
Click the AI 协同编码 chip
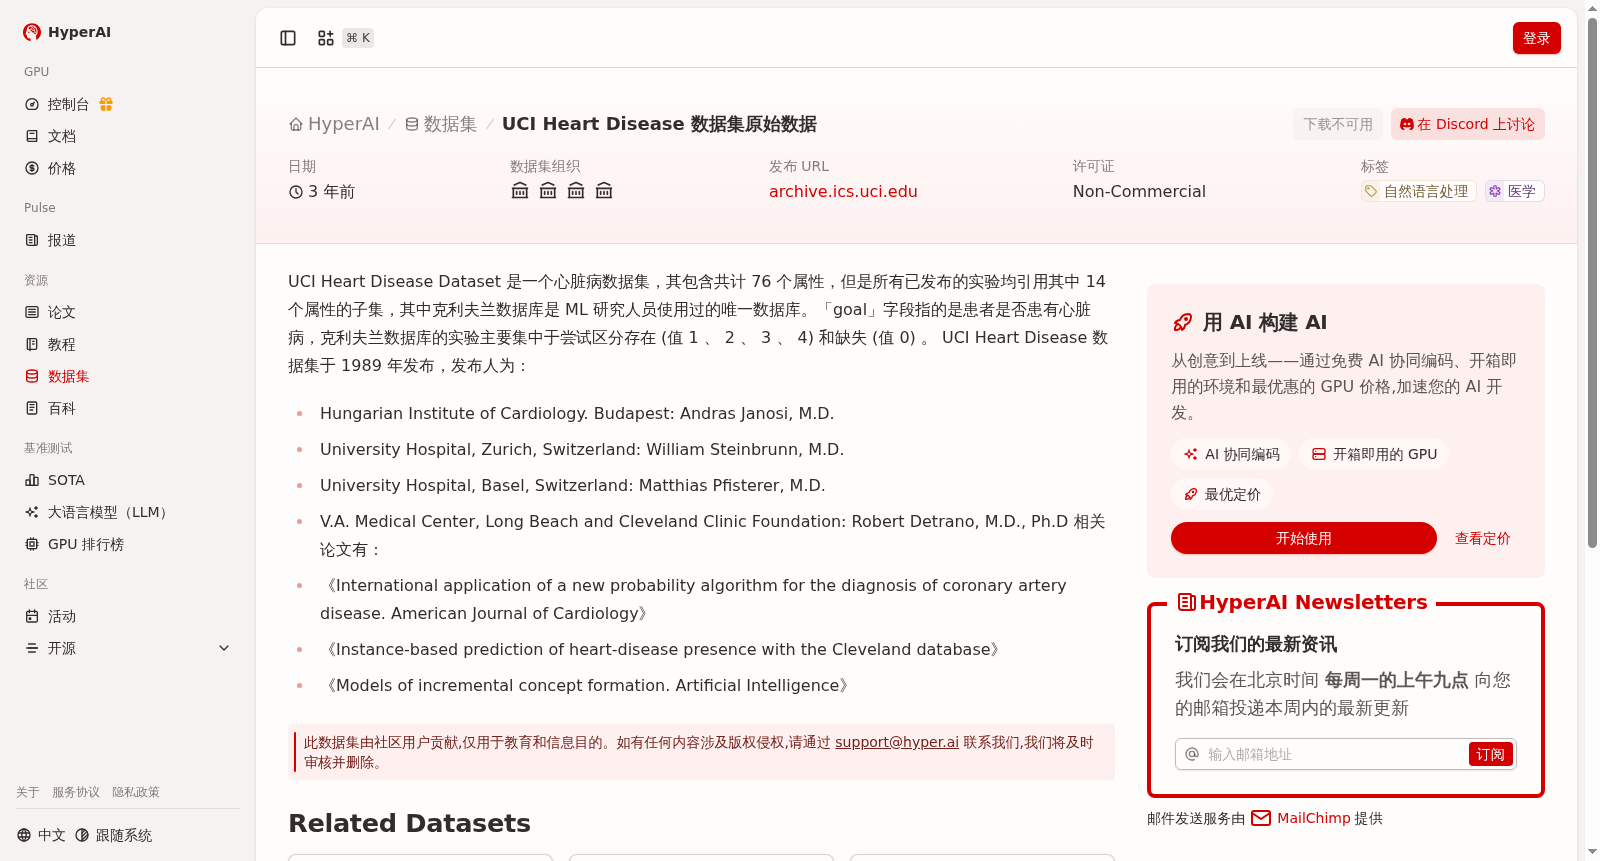point(1231,454)
